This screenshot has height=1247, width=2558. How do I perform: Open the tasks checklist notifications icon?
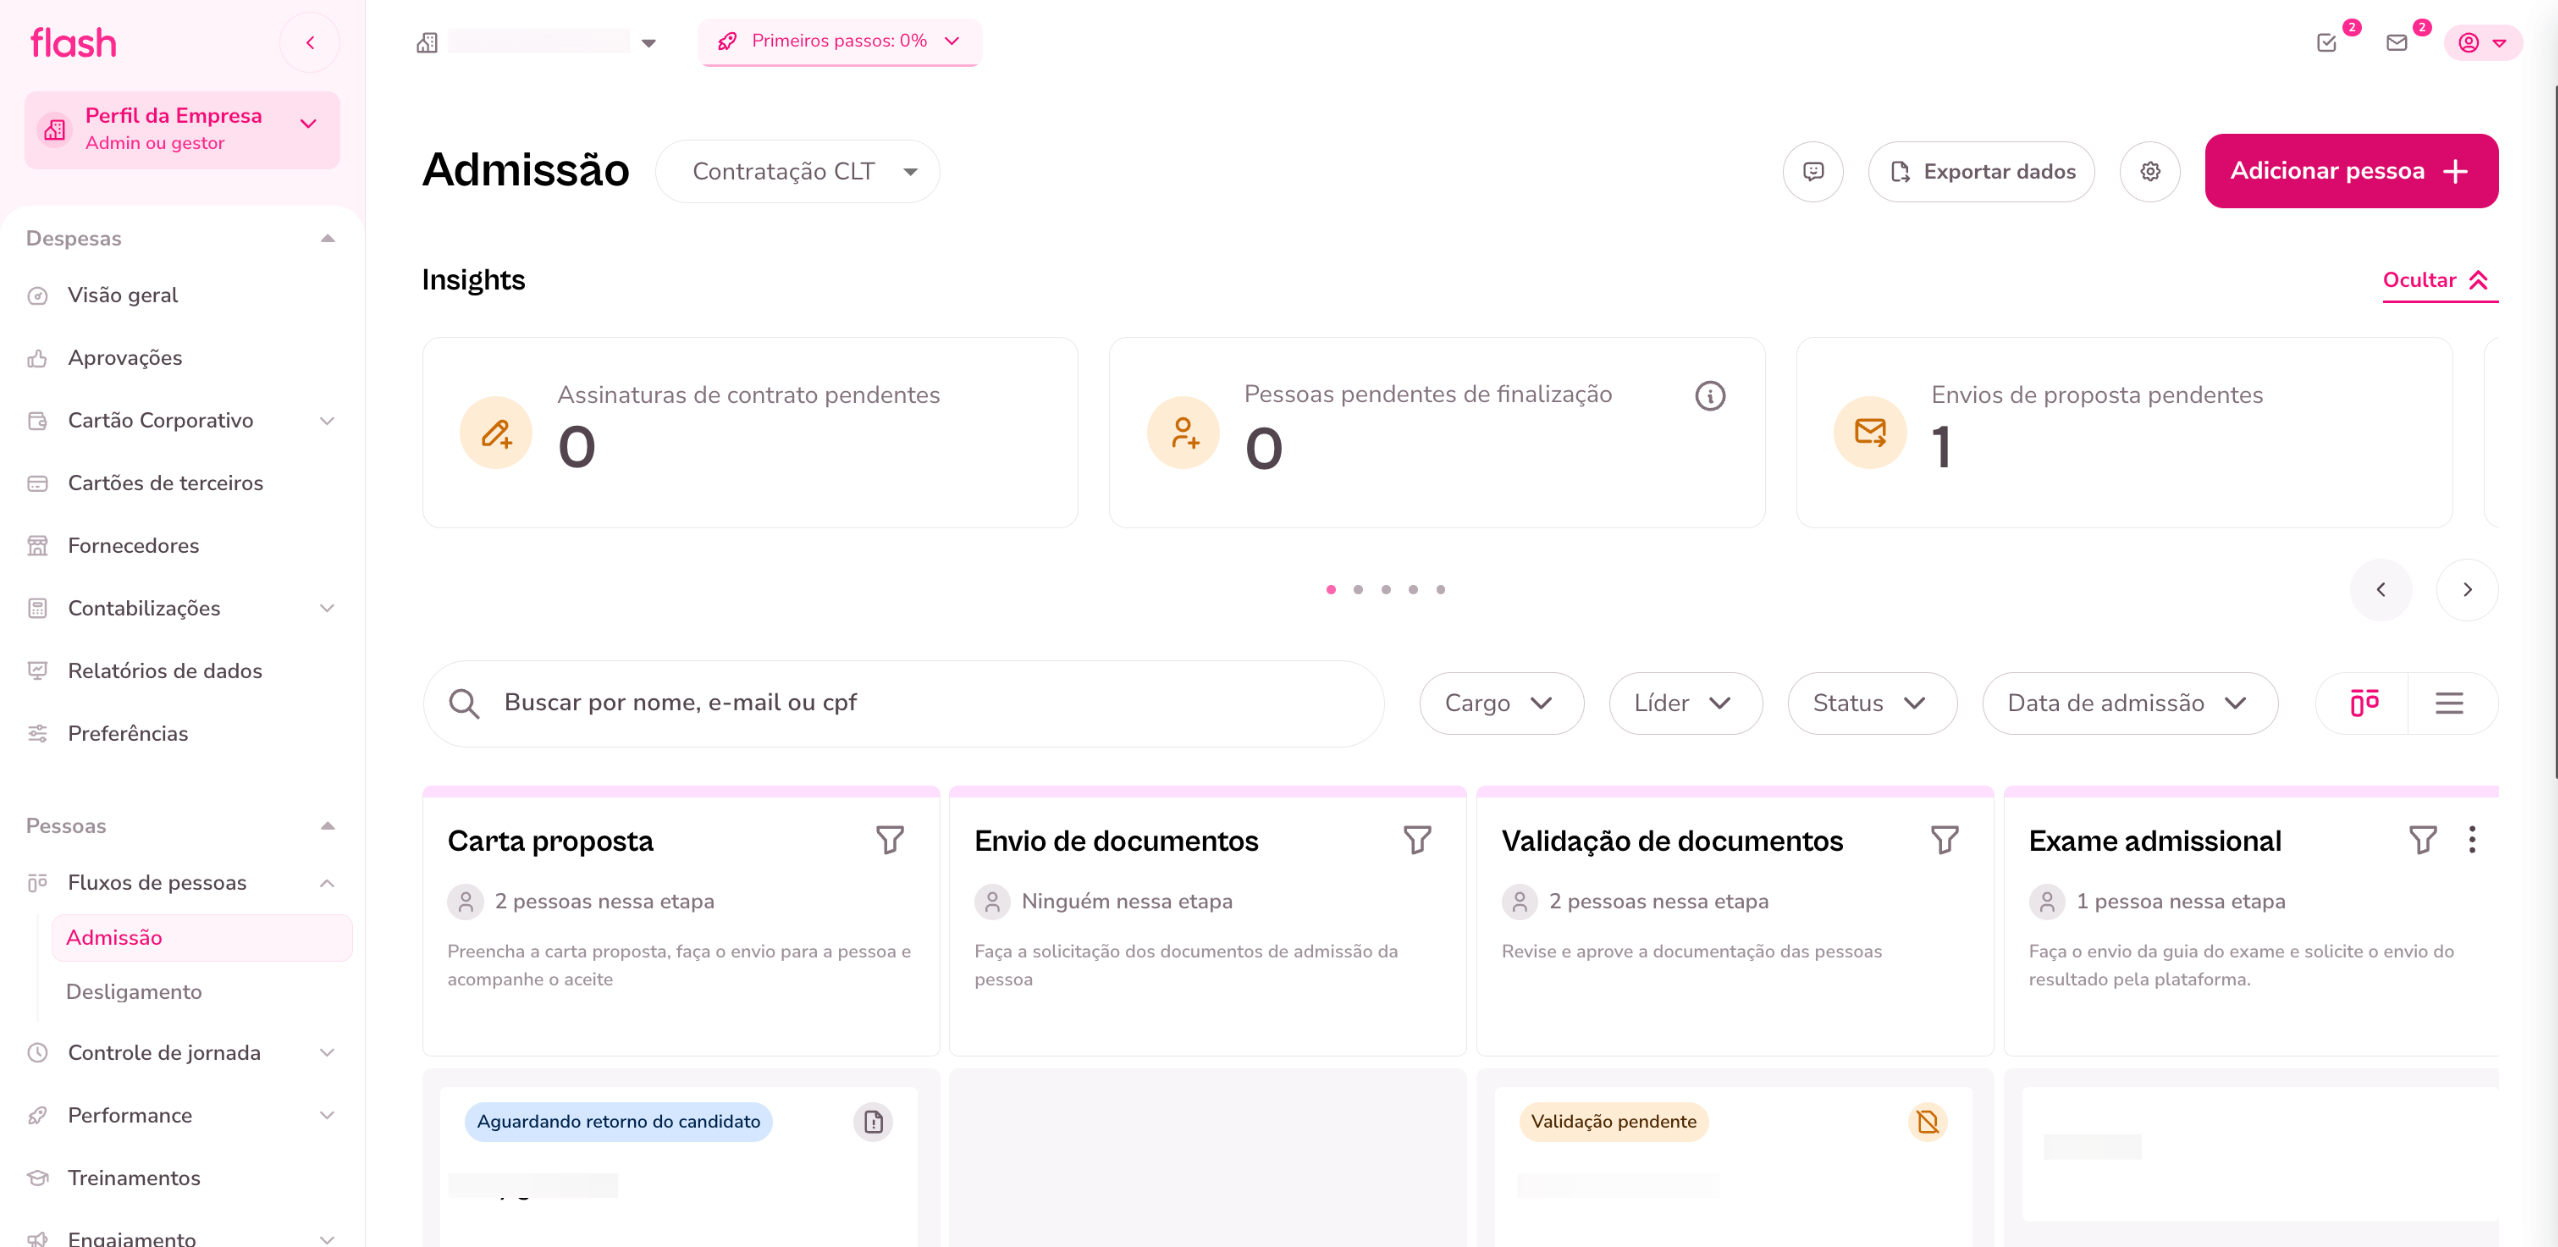point(2327,43)
